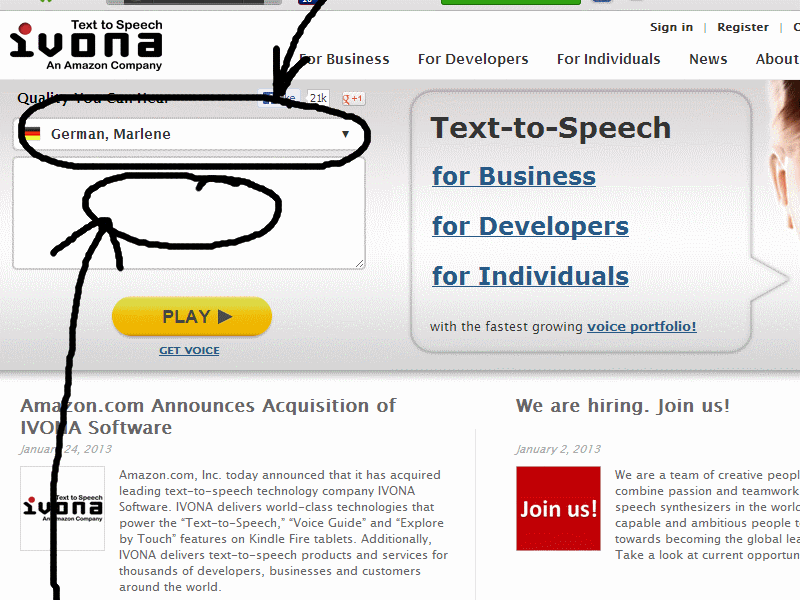Screen dimensions: 800x600
Task: Open 'We are hiring. Join us!' headline
Action: pyautogui.click(x=623, y=406)
